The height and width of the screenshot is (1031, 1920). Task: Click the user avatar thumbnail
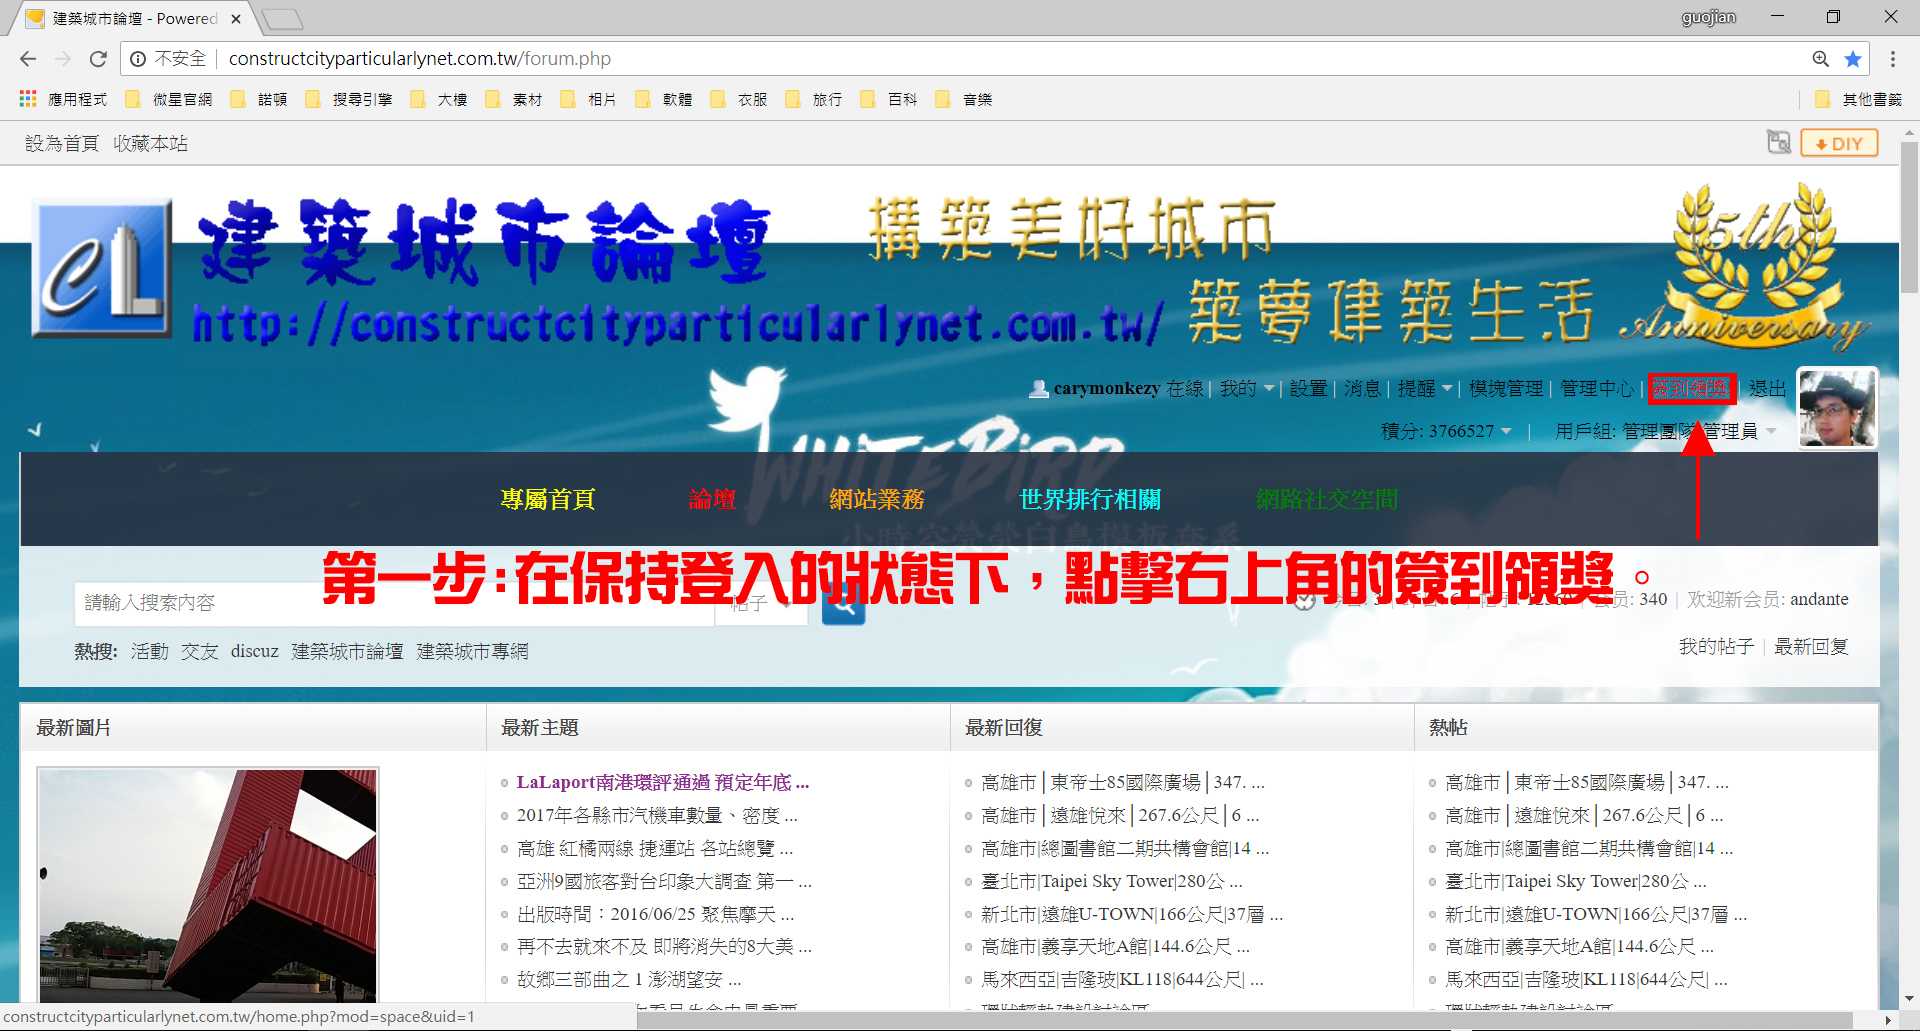[x=1837, y=408]
